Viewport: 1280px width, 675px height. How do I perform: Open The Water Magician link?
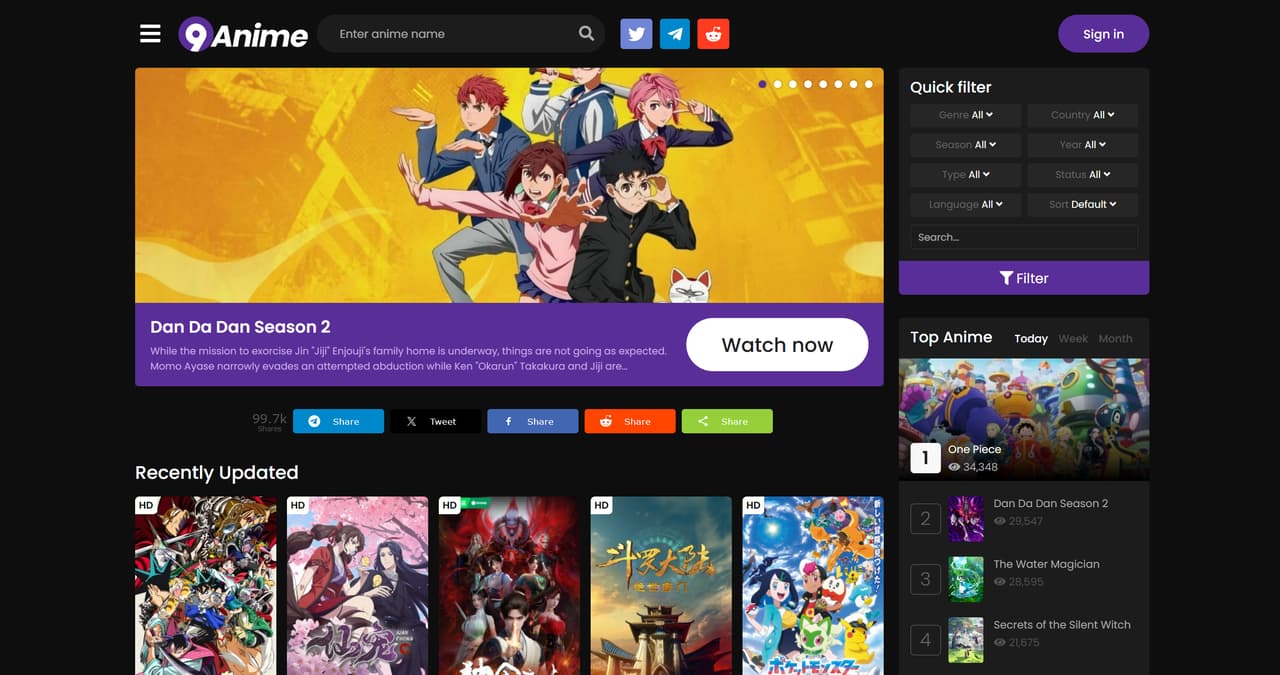pyautogui.click(x=1046, y=564)
